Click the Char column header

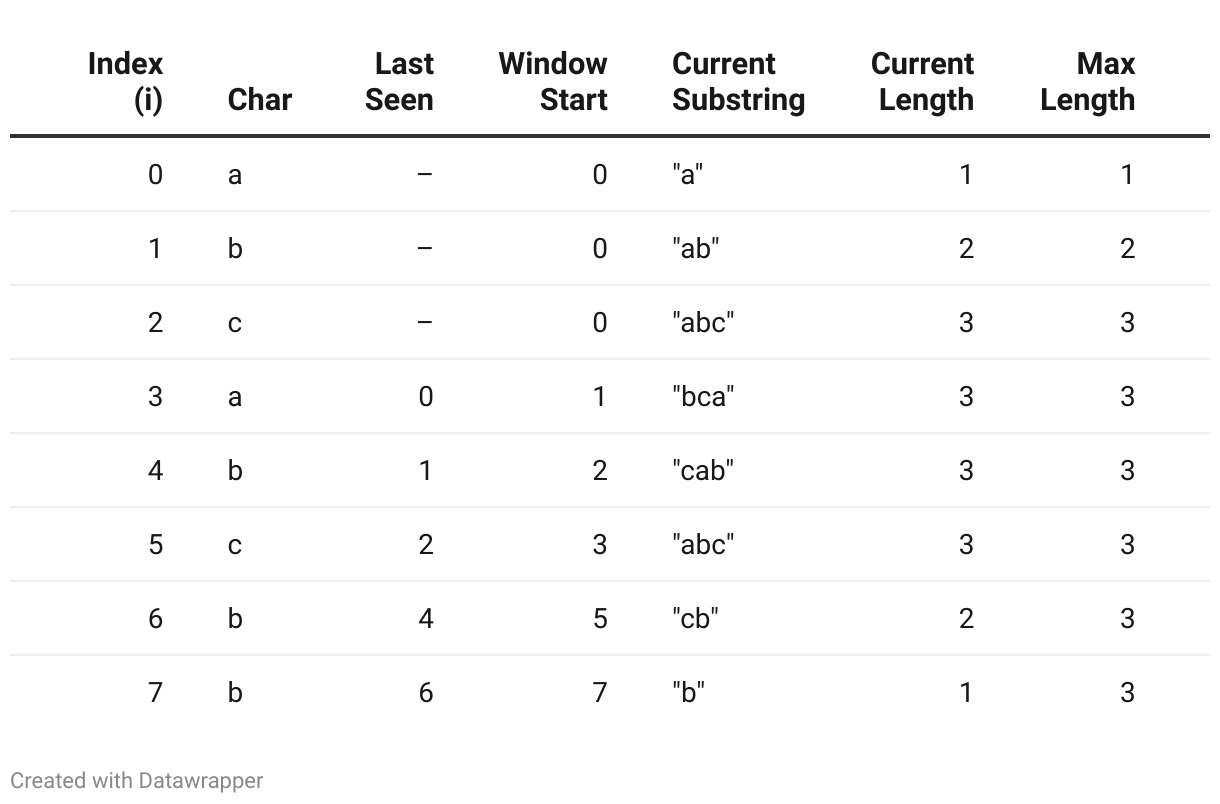tap(259, 100)
